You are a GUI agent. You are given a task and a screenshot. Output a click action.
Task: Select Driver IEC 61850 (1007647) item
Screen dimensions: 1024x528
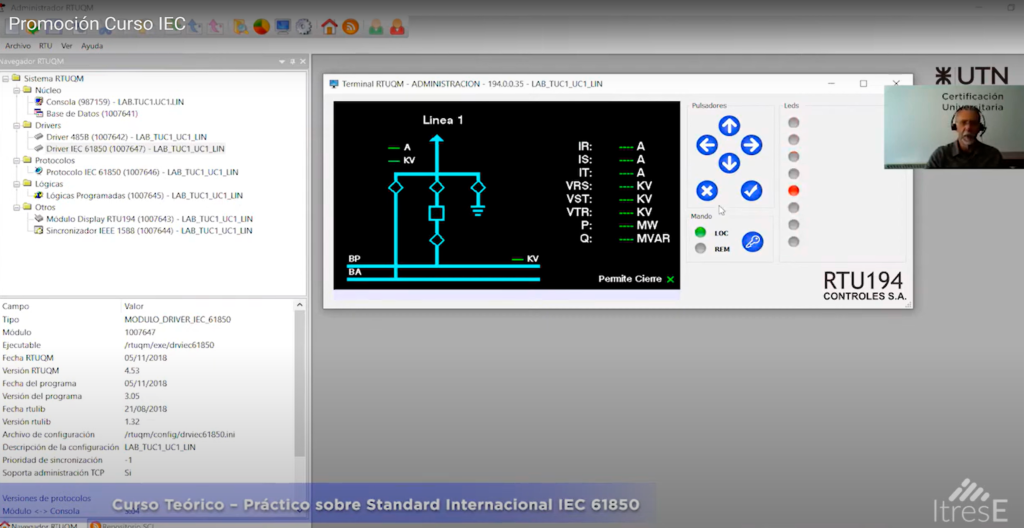coord(135,149)
